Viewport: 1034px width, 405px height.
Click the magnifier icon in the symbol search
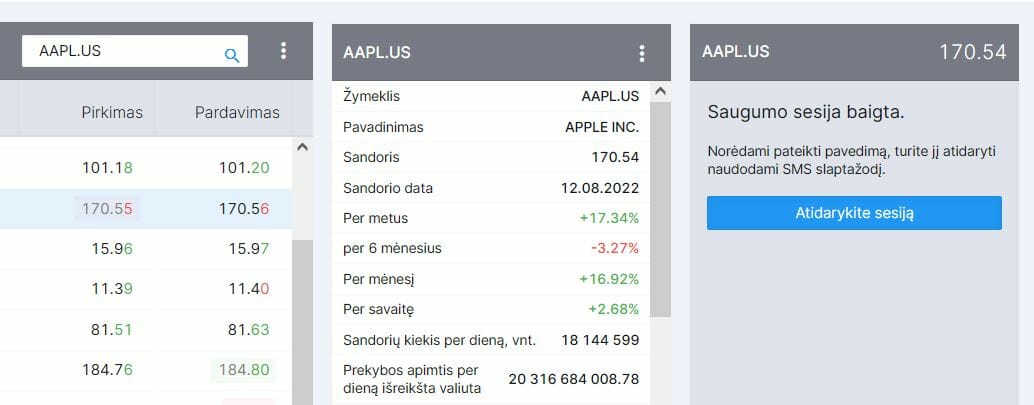[x=232, y=54]
